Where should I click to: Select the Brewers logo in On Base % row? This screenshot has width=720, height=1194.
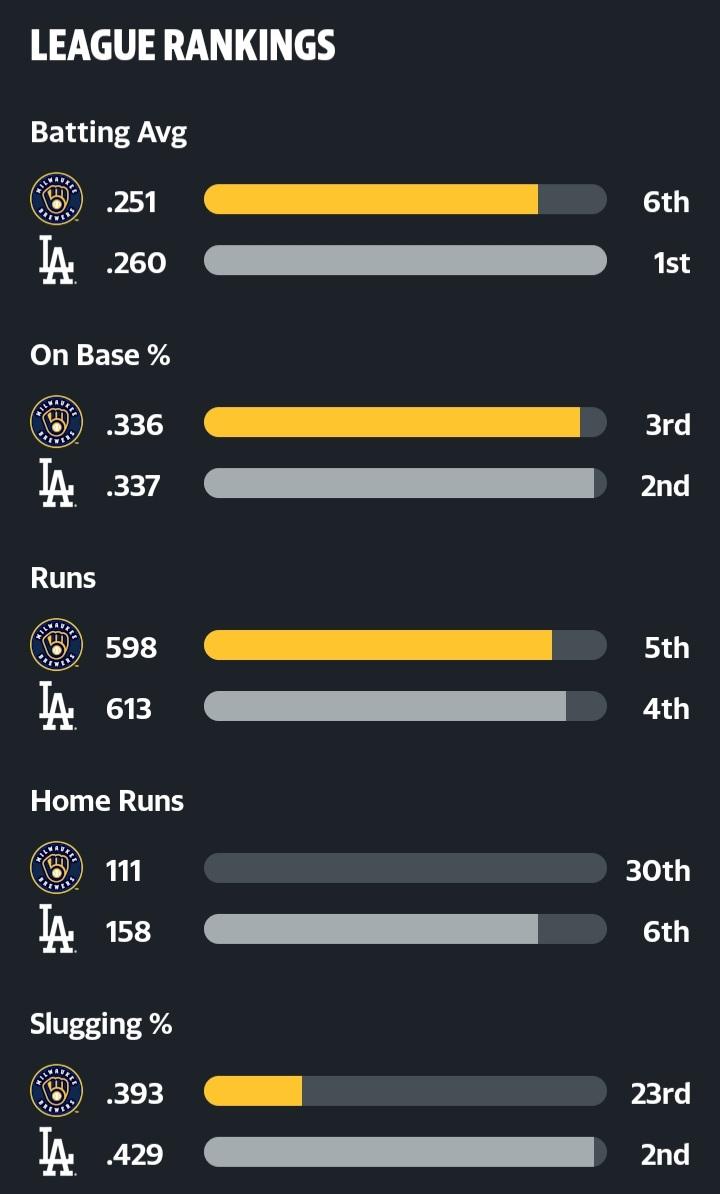[56, 422]
